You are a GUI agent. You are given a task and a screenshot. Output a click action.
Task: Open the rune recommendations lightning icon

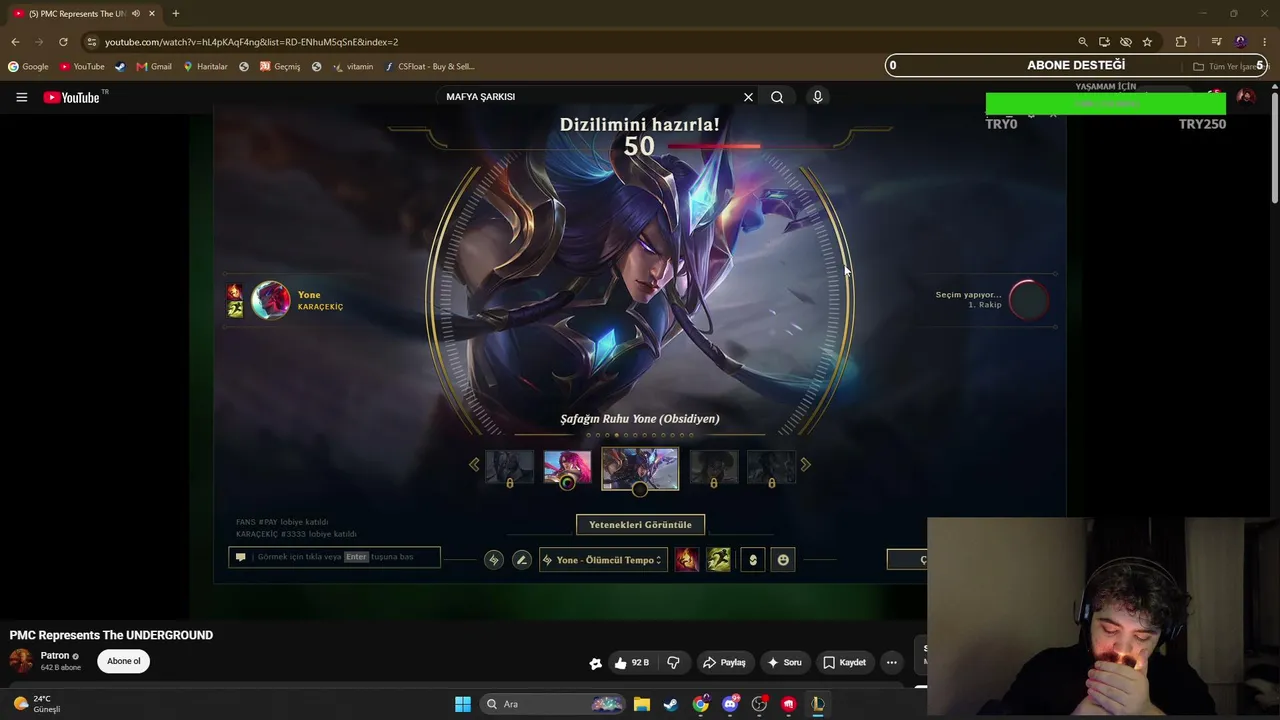point(493,560)
